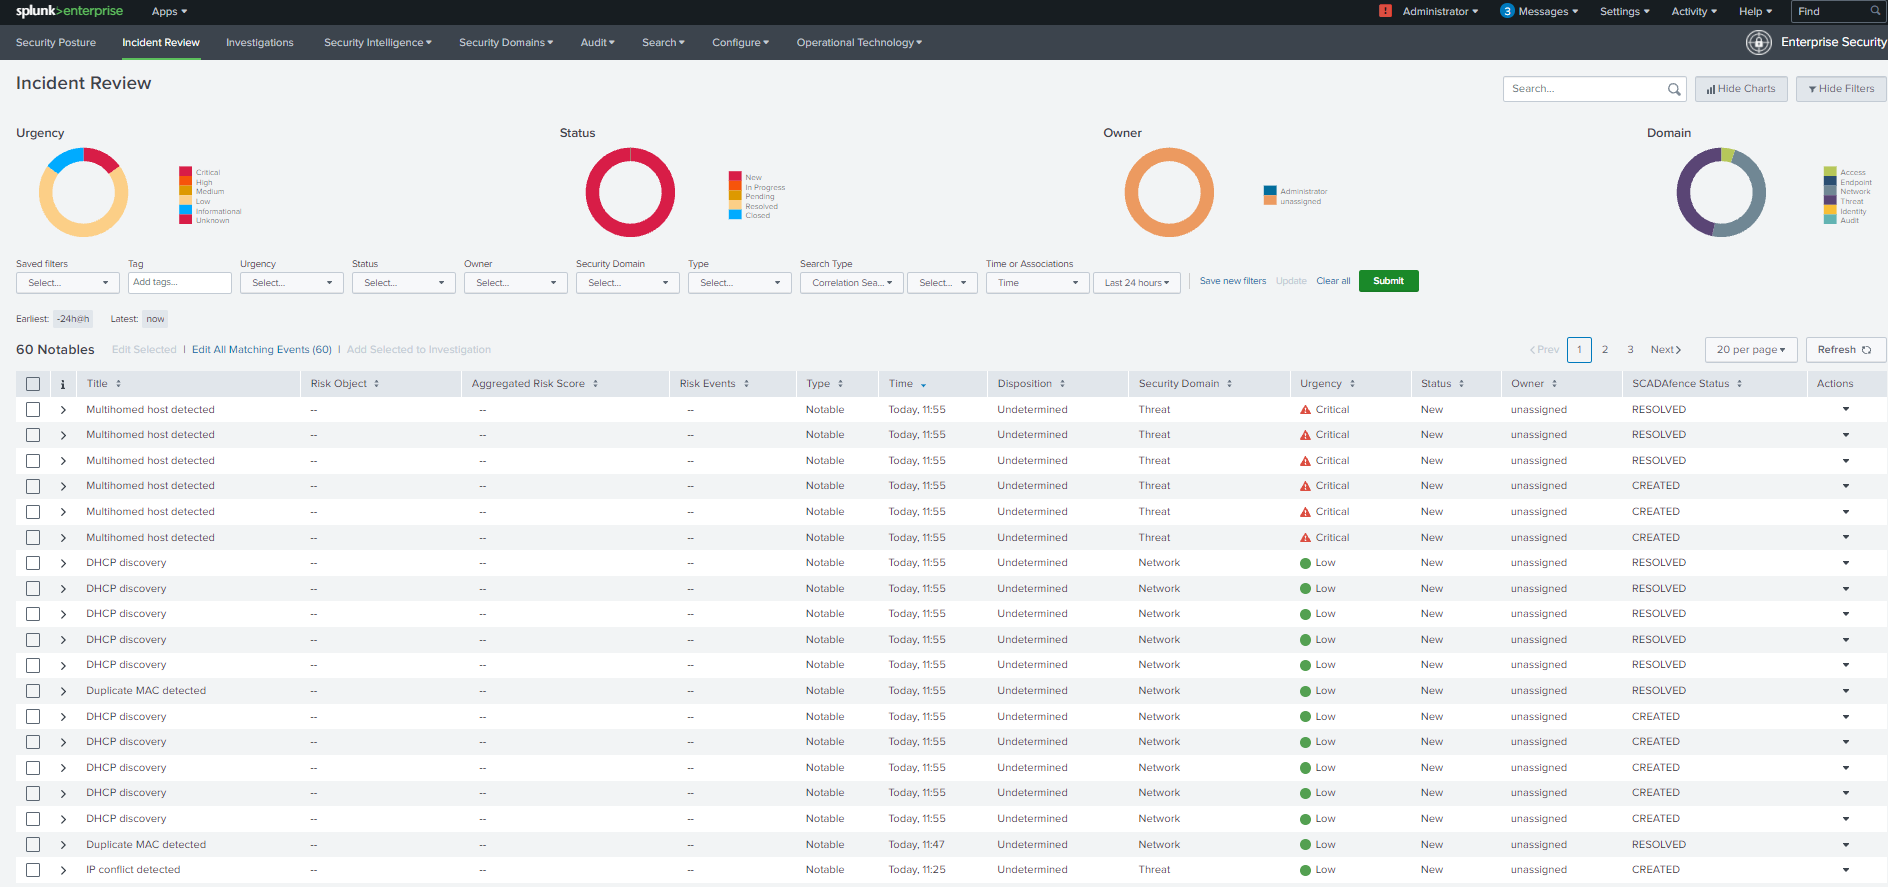Viewport: 1888px width, 887px height.
Task: Click the Clear all link
Action: (x=1332, y=281)
